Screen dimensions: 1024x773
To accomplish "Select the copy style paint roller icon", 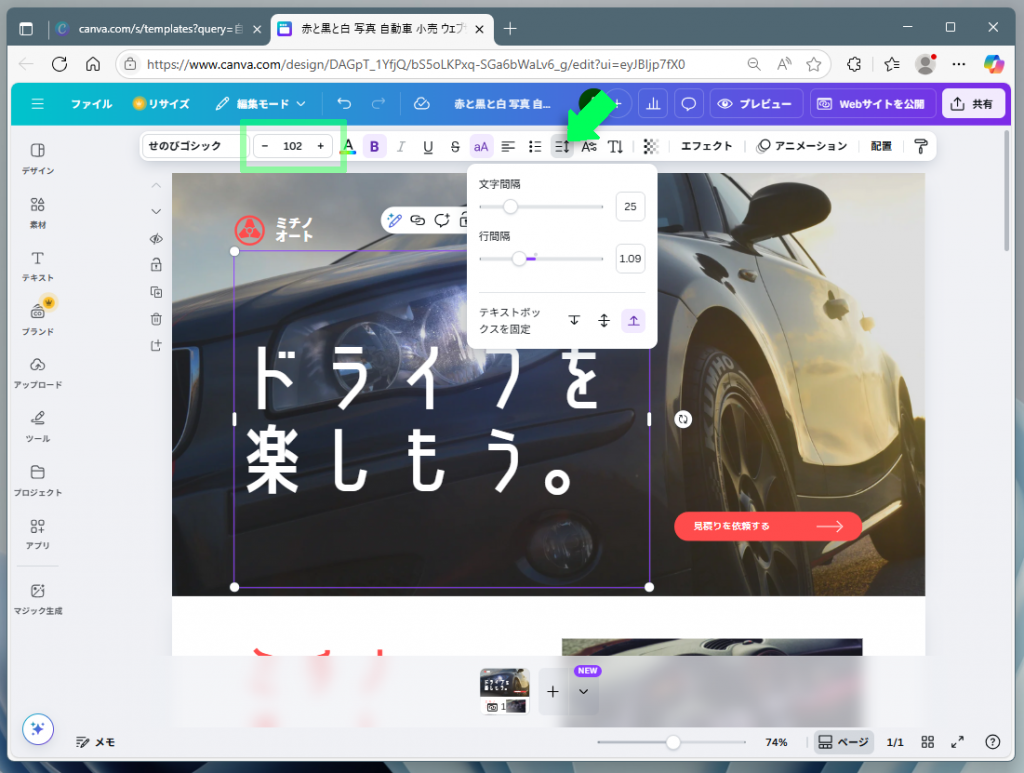I will pyautogui.click(x=920, y=146).
